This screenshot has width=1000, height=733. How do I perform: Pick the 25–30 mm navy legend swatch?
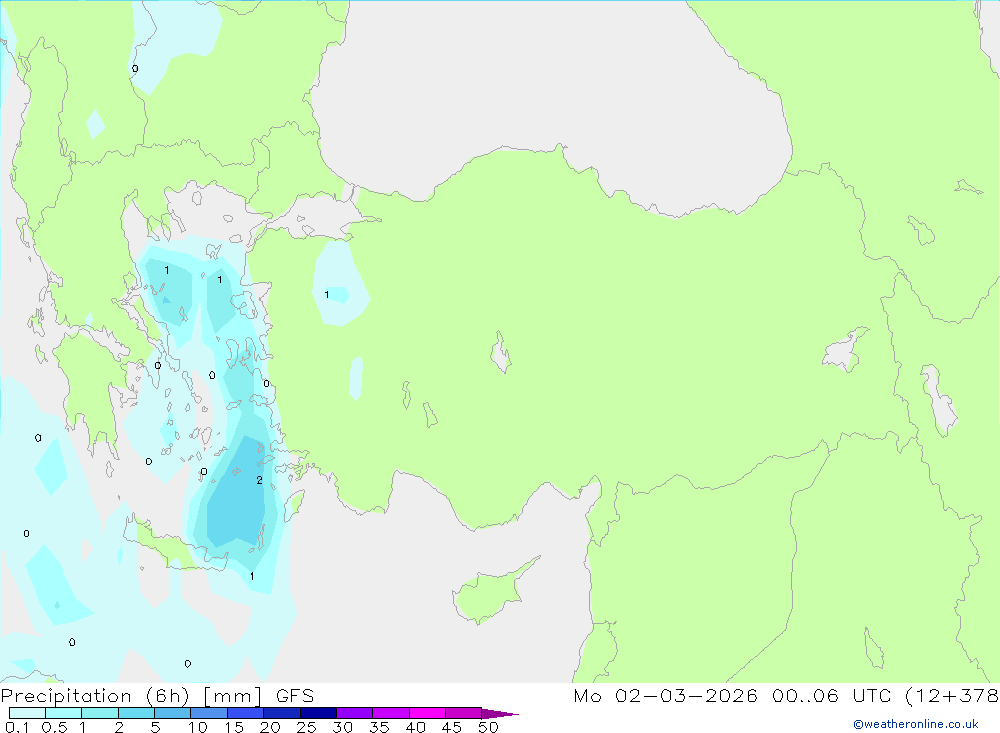tap(318, 713)
